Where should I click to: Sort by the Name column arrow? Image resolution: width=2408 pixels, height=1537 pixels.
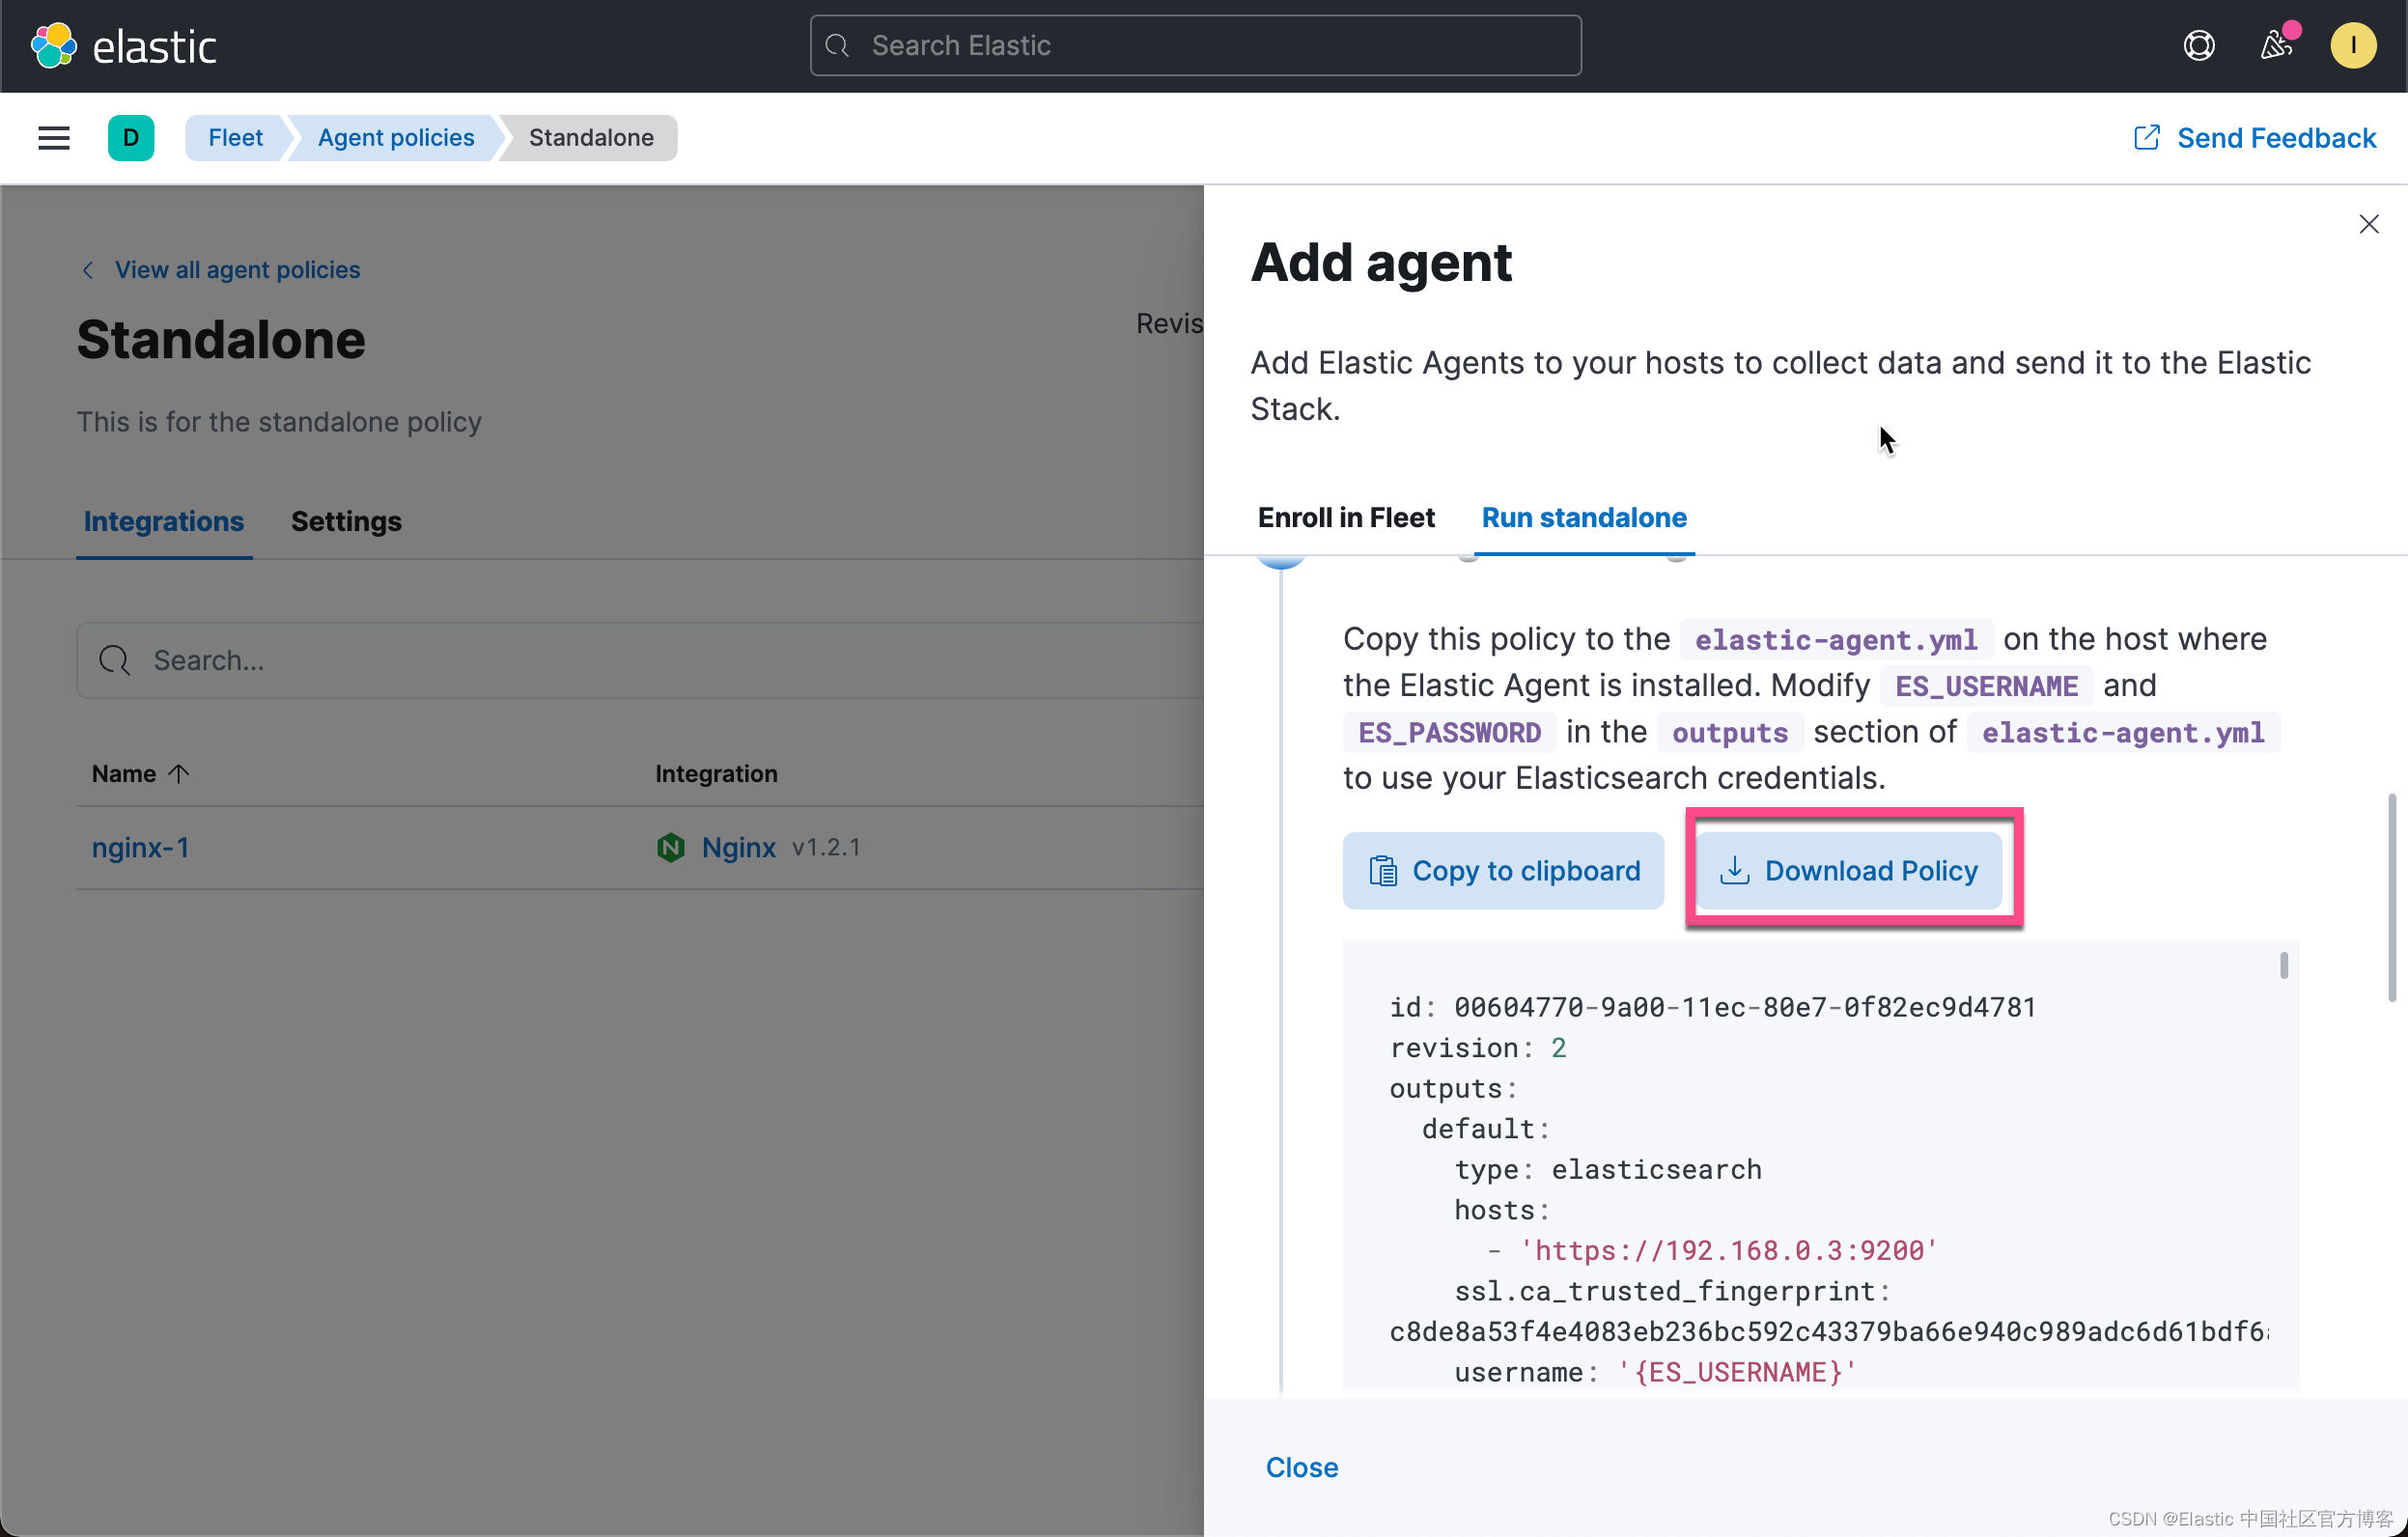pos(179,774)
